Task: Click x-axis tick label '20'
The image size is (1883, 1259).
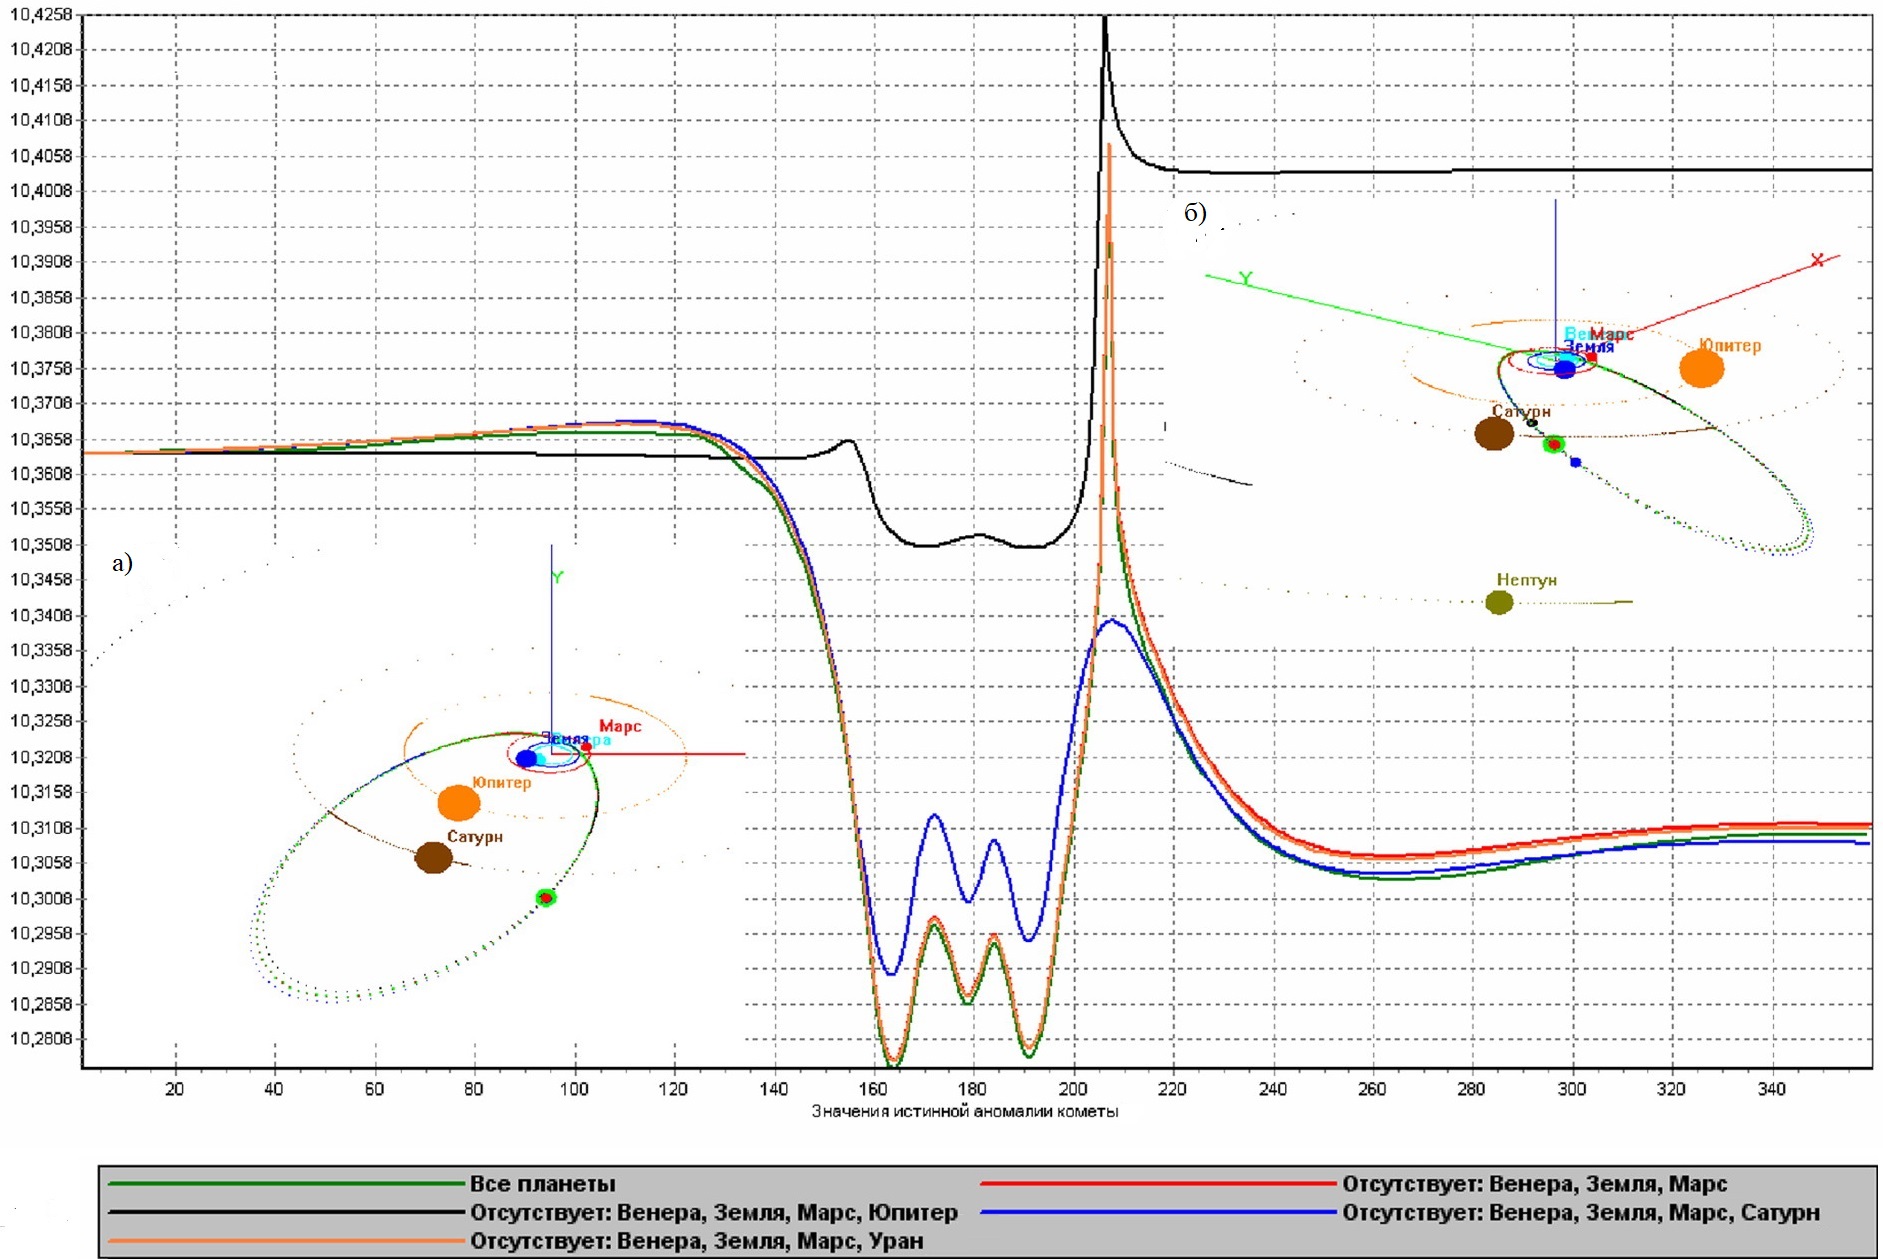Action: pos(175,1089)
